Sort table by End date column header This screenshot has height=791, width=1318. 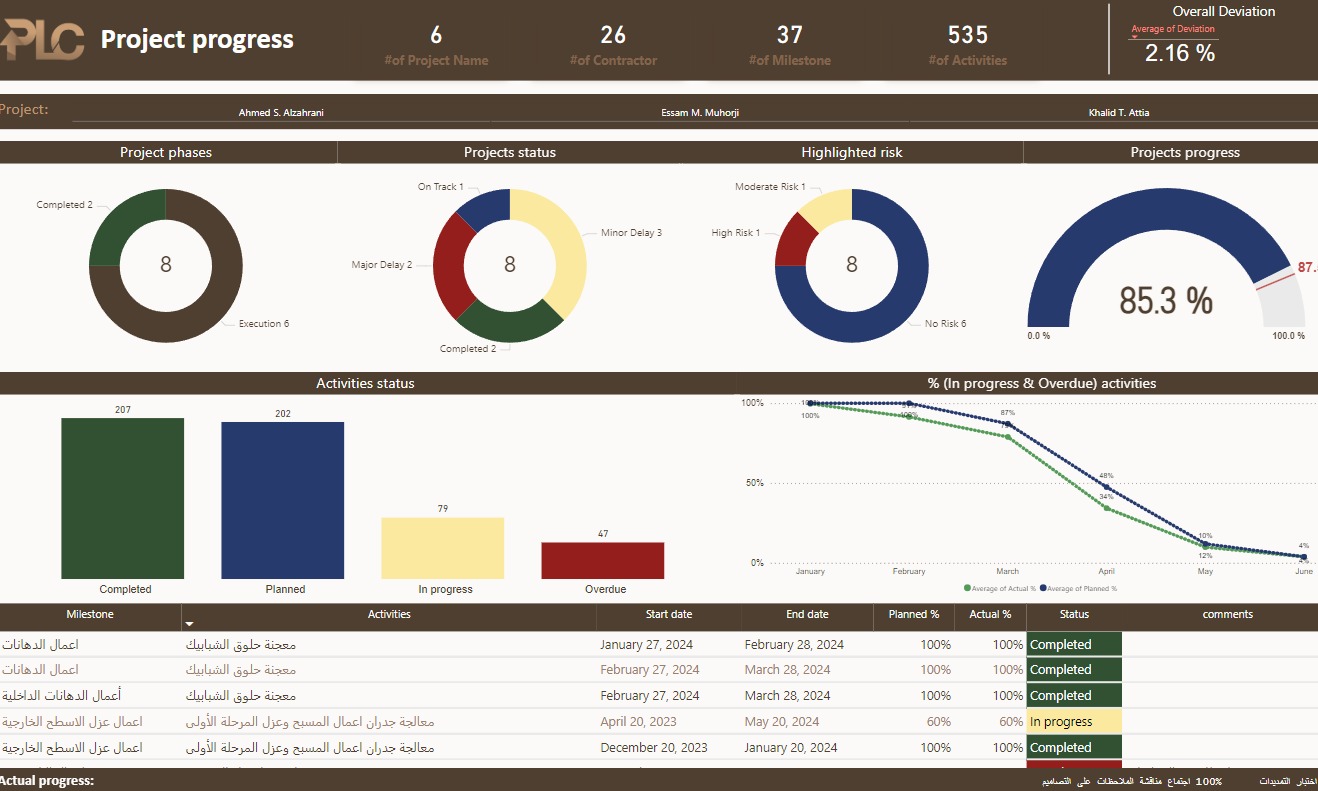tap(807, 614)
